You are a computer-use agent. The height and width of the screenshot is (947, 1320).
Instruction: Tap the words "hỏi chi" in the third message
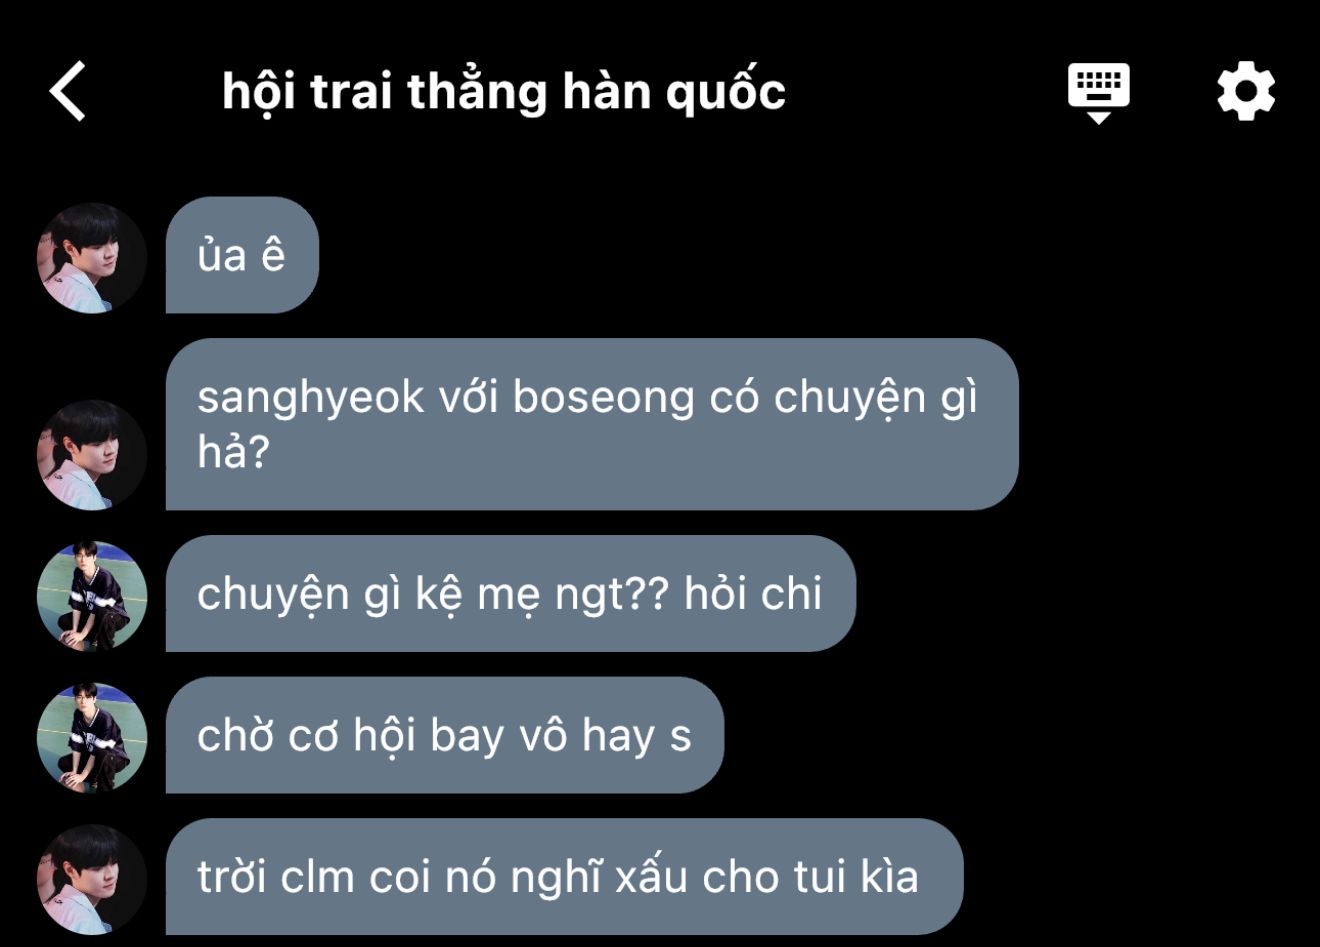(753, 594)
